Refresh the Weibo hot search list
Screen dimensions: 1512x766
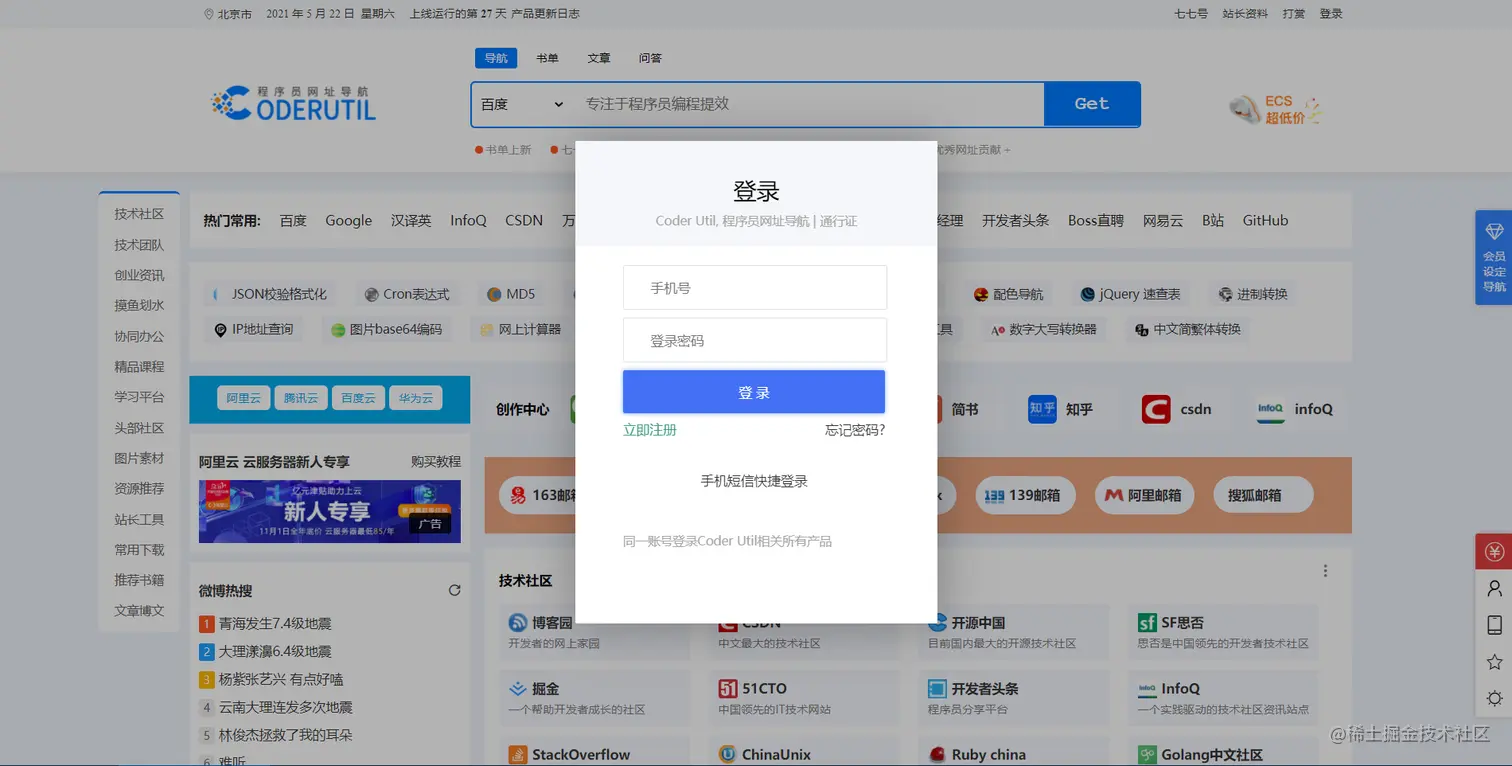point(454,590)
